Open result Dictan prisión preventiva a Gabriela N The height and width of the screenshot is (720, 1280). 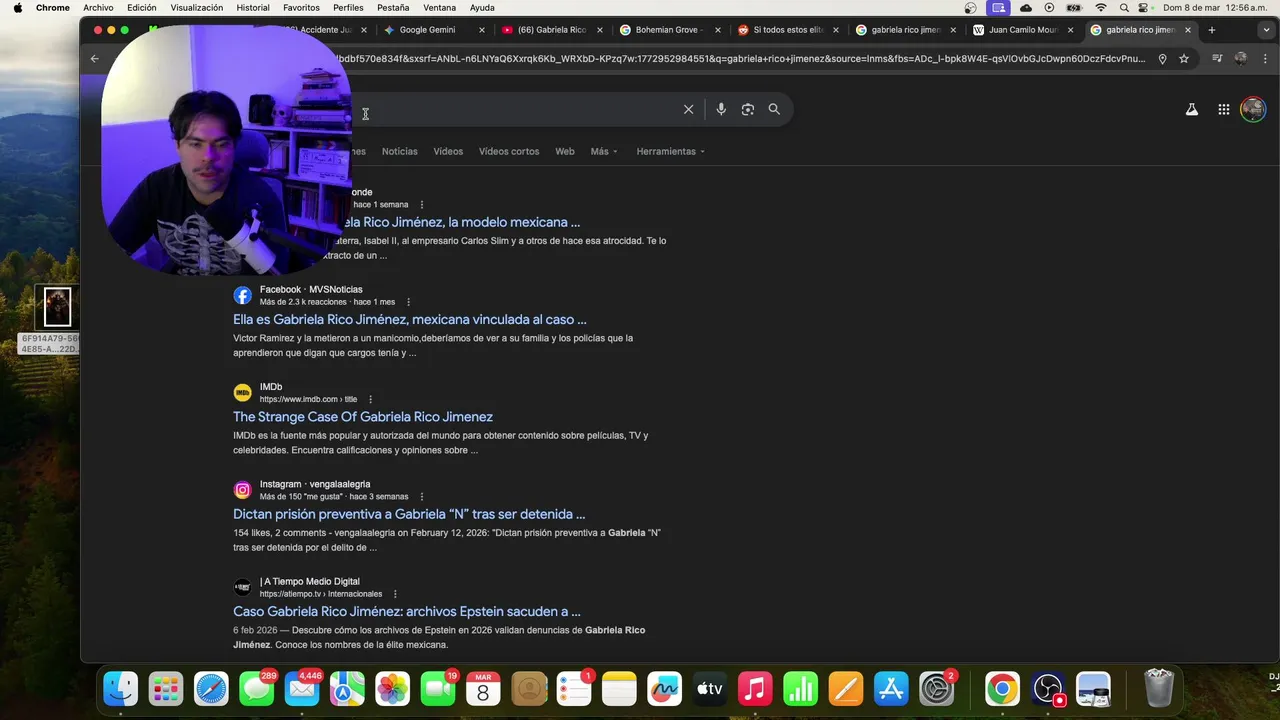click(x=409, y=514)
